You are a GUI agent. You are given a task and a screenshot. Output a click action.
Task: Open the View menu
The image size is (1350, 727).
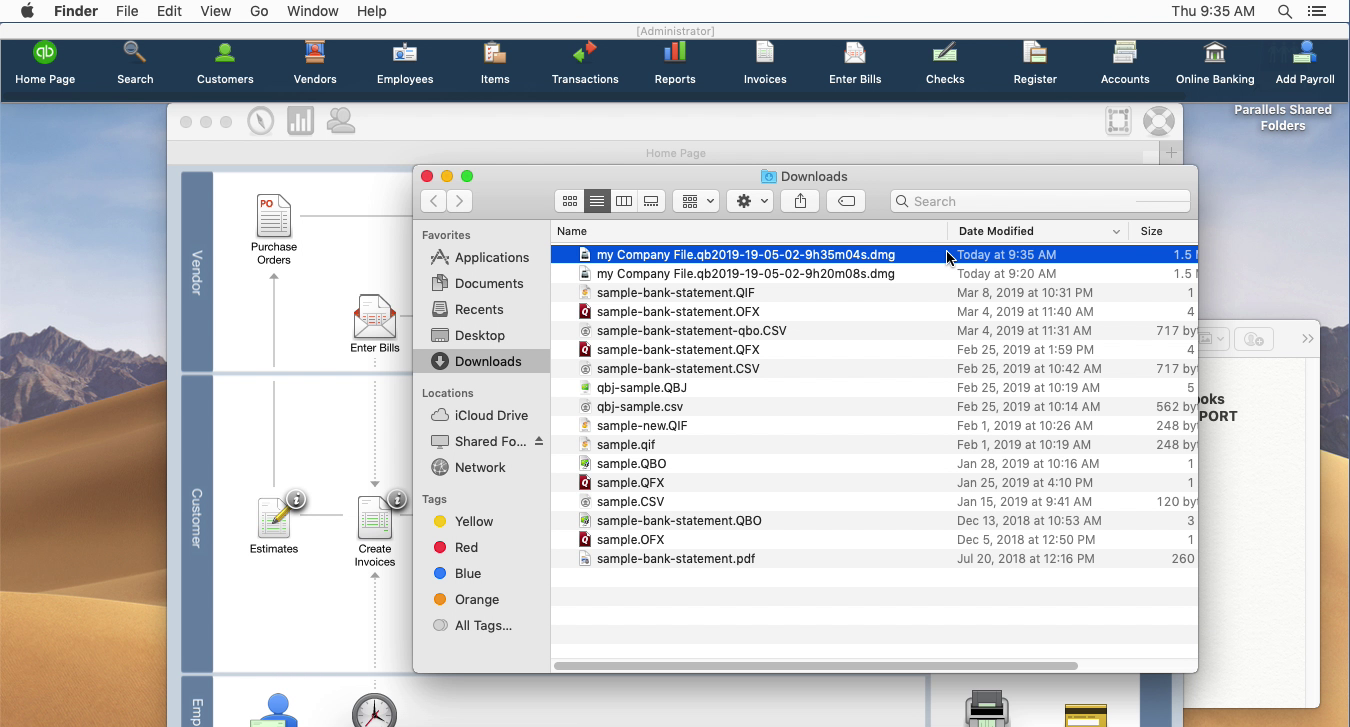click(215, 11)
